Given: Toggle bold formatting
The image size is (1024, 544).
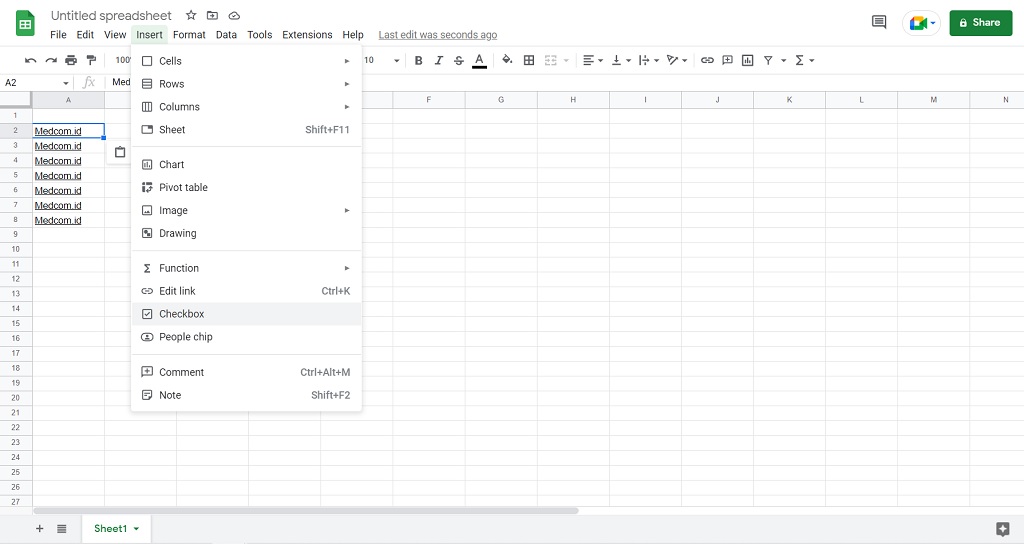Looking at the screenshot, I should coord(419,60).
